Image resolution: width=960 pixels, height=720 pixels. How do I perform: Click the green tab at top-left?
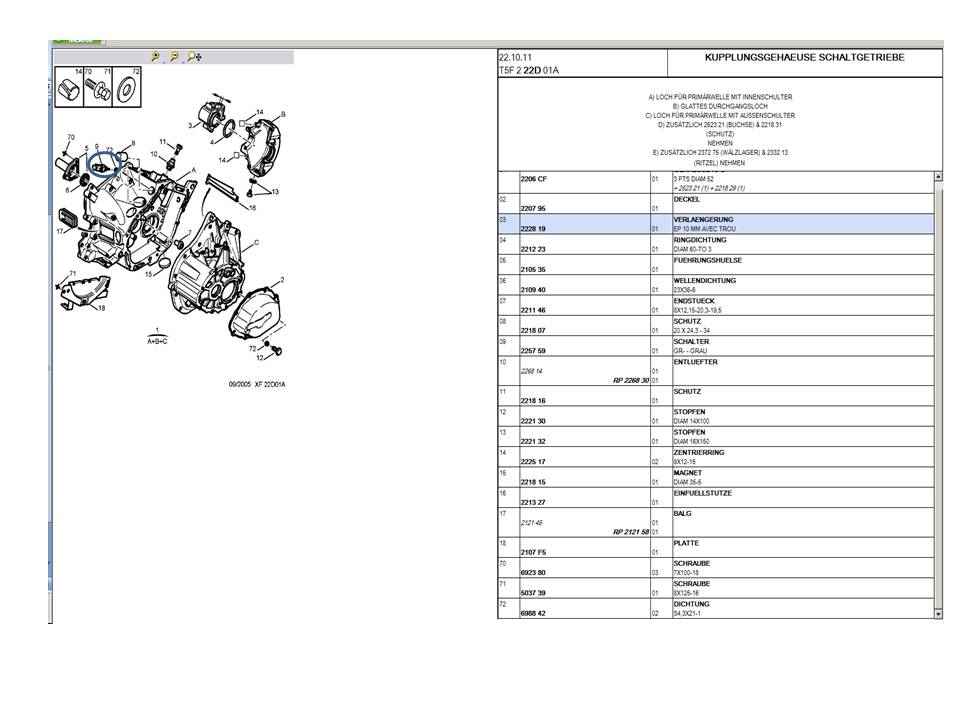[78, 41]
